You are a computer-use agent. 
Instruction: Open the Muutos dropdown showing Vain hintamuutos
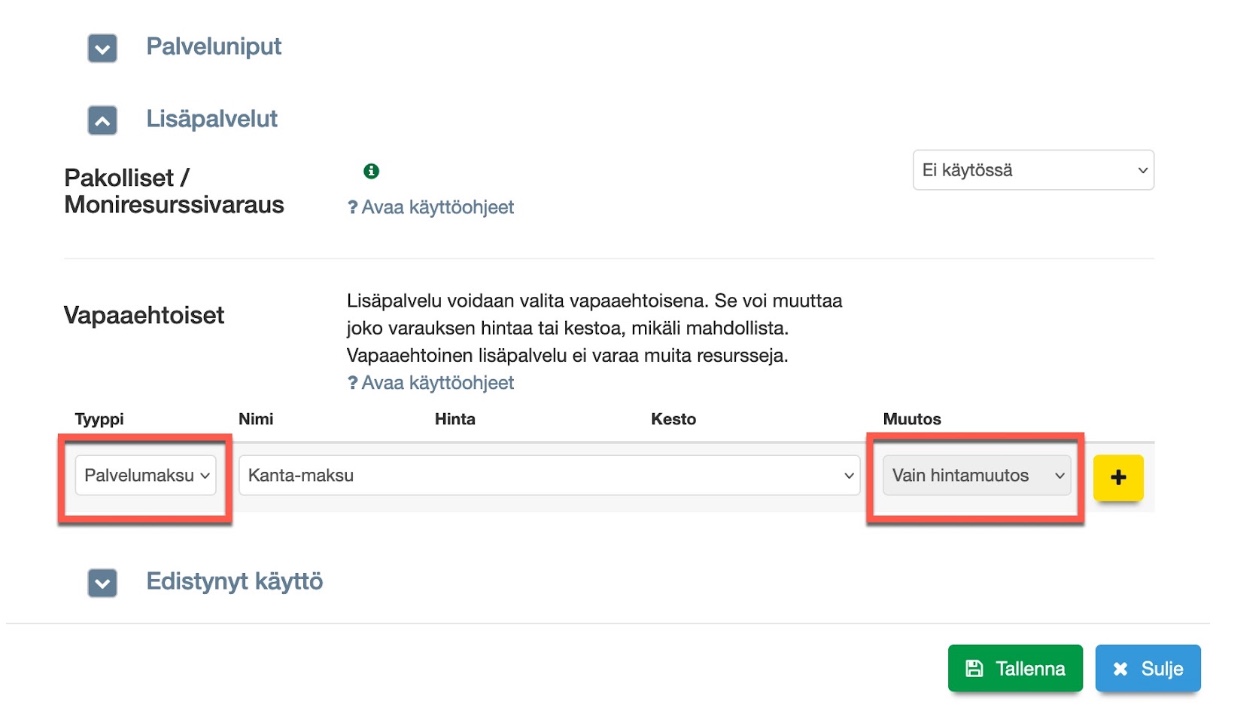coord(976,476)
